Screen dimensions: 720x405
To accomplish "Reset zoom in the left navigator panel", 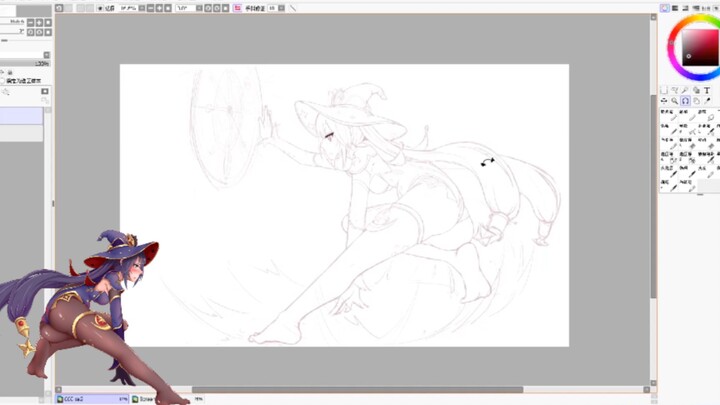I will pos(48,22).
